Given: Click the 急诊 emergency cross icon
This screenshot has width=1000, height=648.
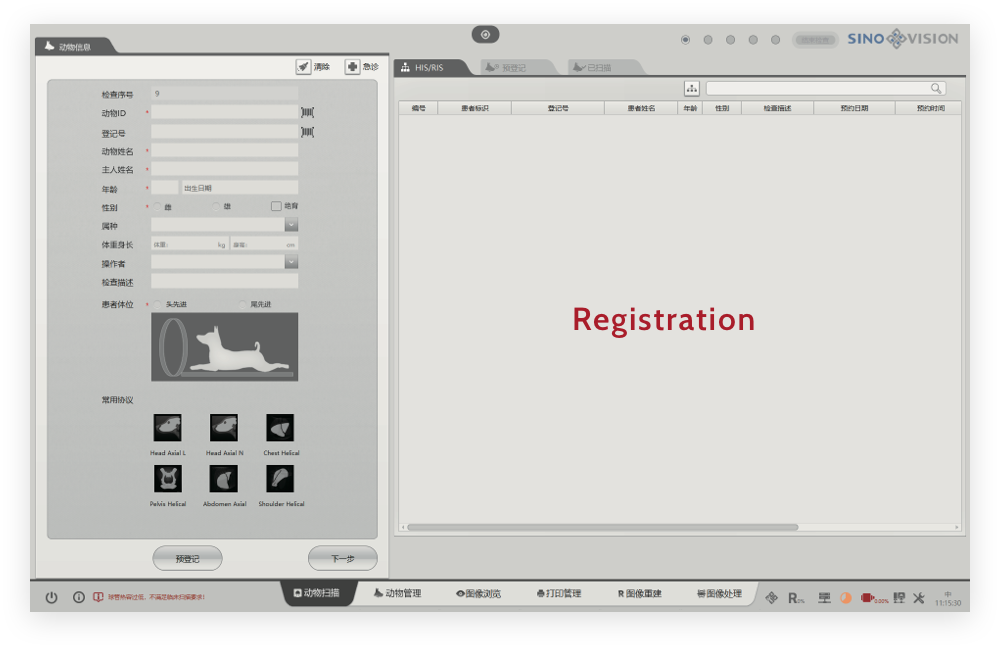Looking at the screenshot, I should (x=352, y=67).
